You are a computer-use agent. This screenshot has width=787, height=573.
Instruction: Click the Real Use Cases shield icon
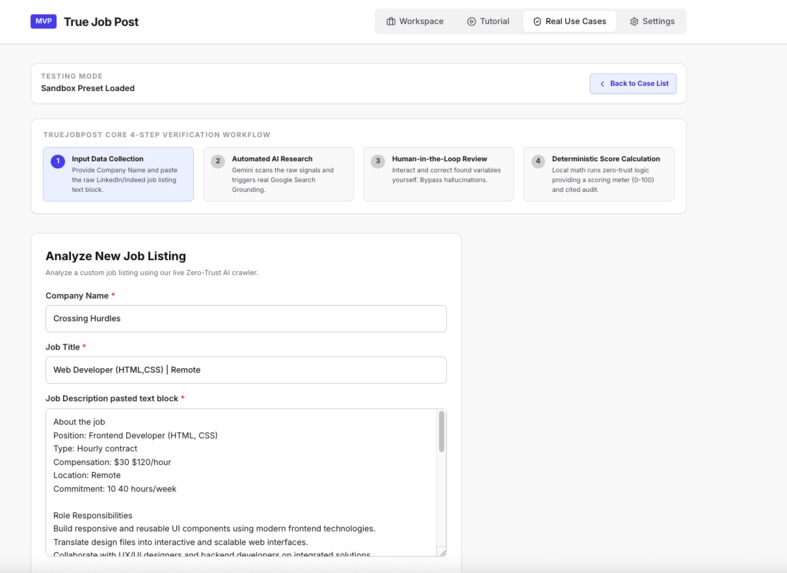pyautogui.click(x=537, y=22)
